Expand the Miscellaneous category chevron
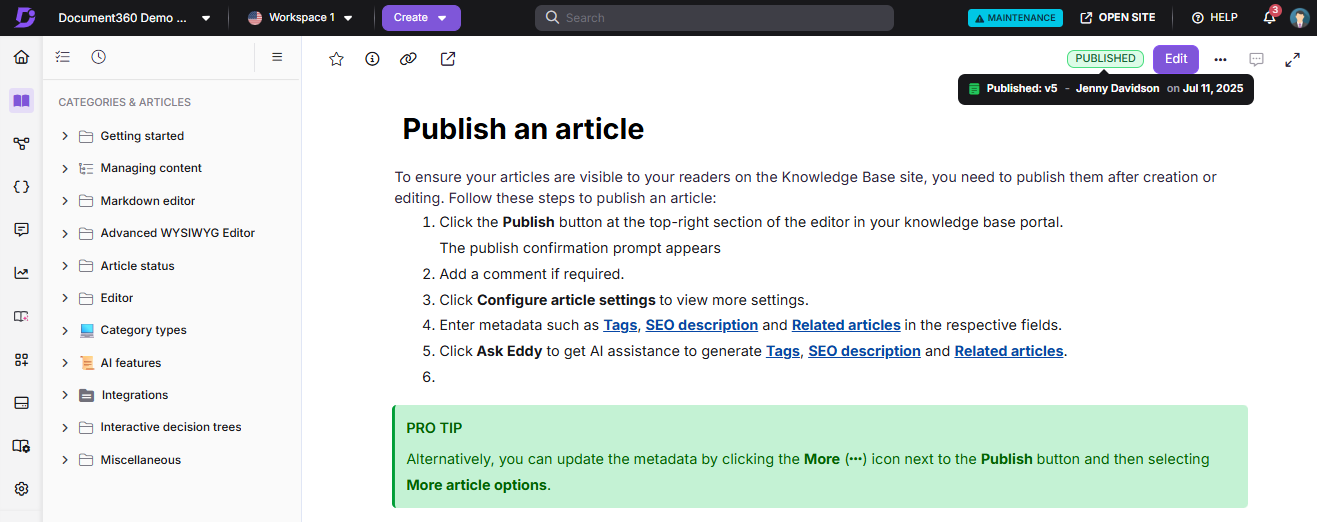This screenshot has width=1317, height=522. [x=65, y=460]
